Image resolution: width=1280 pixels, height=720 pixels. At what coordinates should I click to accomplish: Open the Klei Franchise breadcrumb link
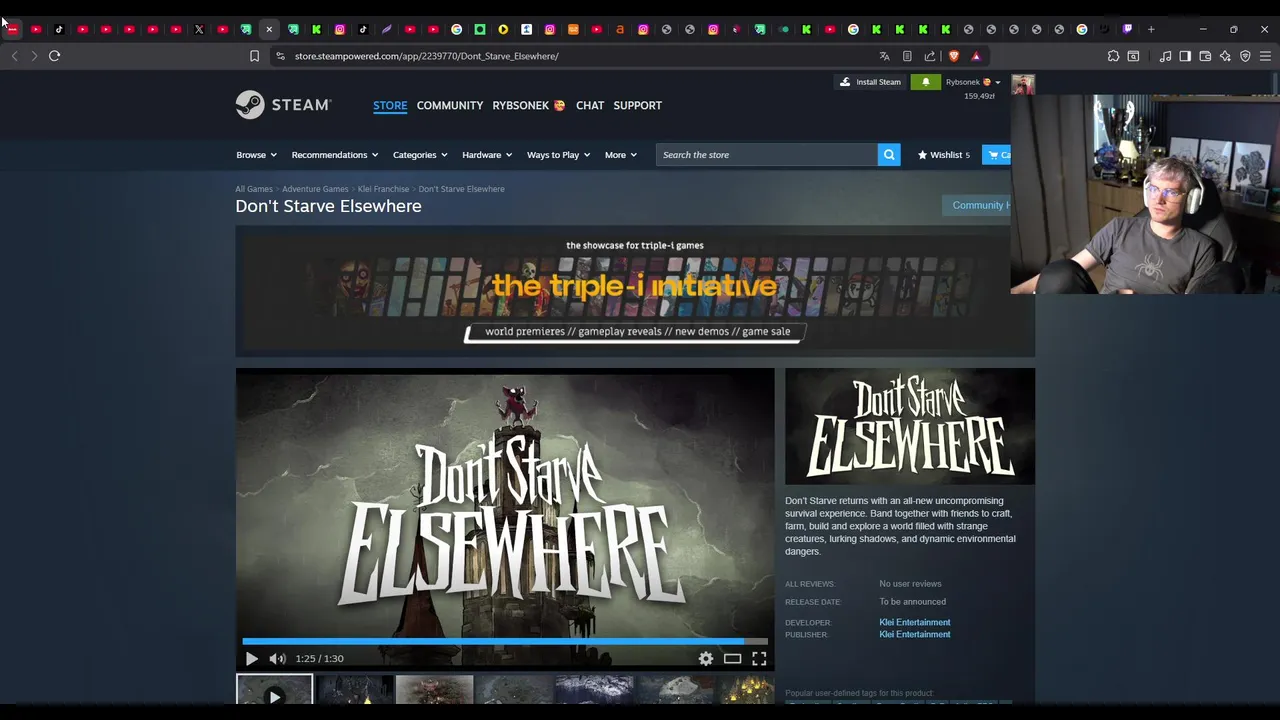383,189
